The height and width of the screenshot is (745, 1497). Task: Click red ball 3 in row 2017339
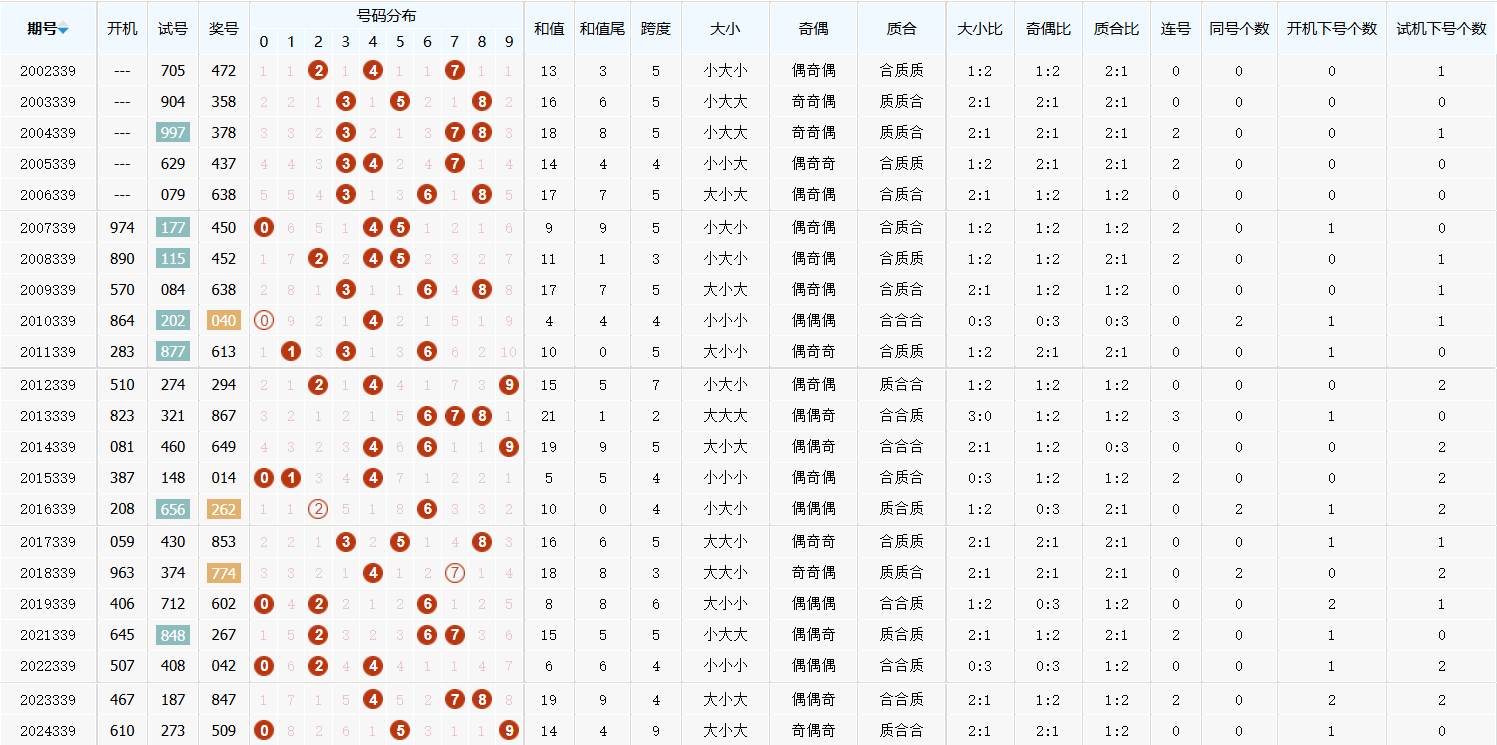click(x=345, y=541)
